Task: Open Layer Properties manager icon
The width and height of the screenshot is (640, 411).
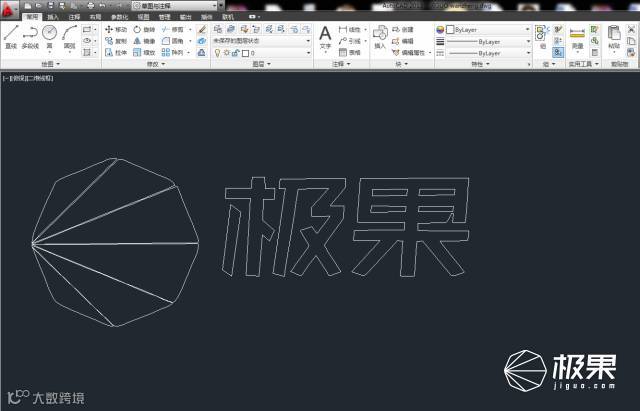Action: tap(218, 29)
